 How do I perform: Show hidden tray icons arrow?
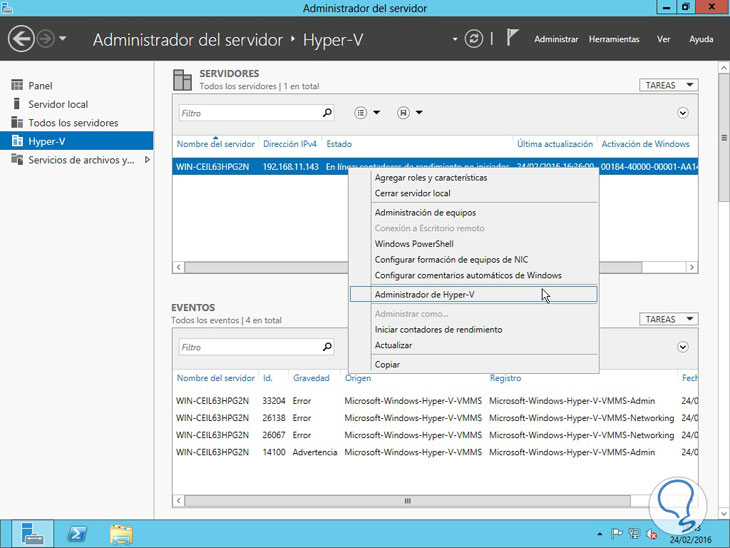click(x=600, y=534)
